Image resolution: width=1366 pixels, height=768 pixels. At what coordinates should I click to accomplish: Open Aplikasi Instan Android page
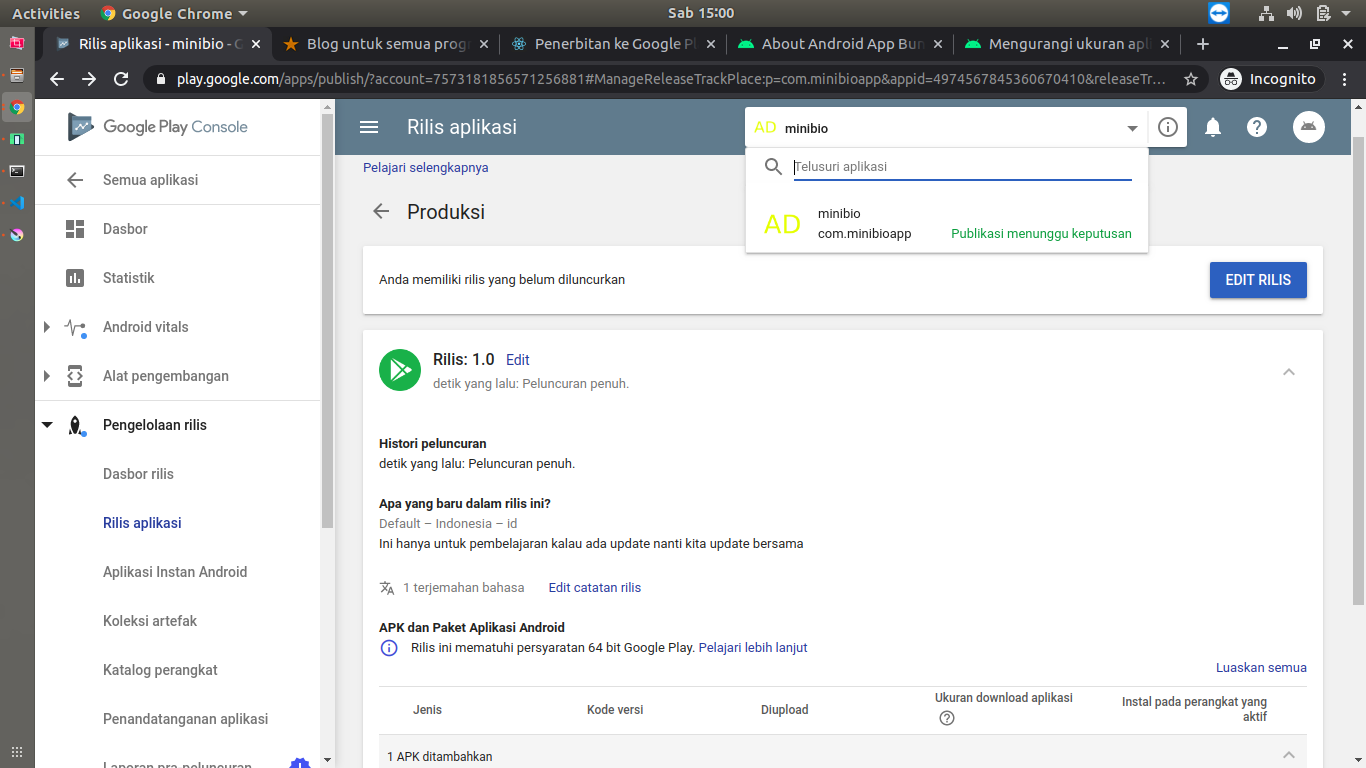pyautogui.click(x=175, y=572)
